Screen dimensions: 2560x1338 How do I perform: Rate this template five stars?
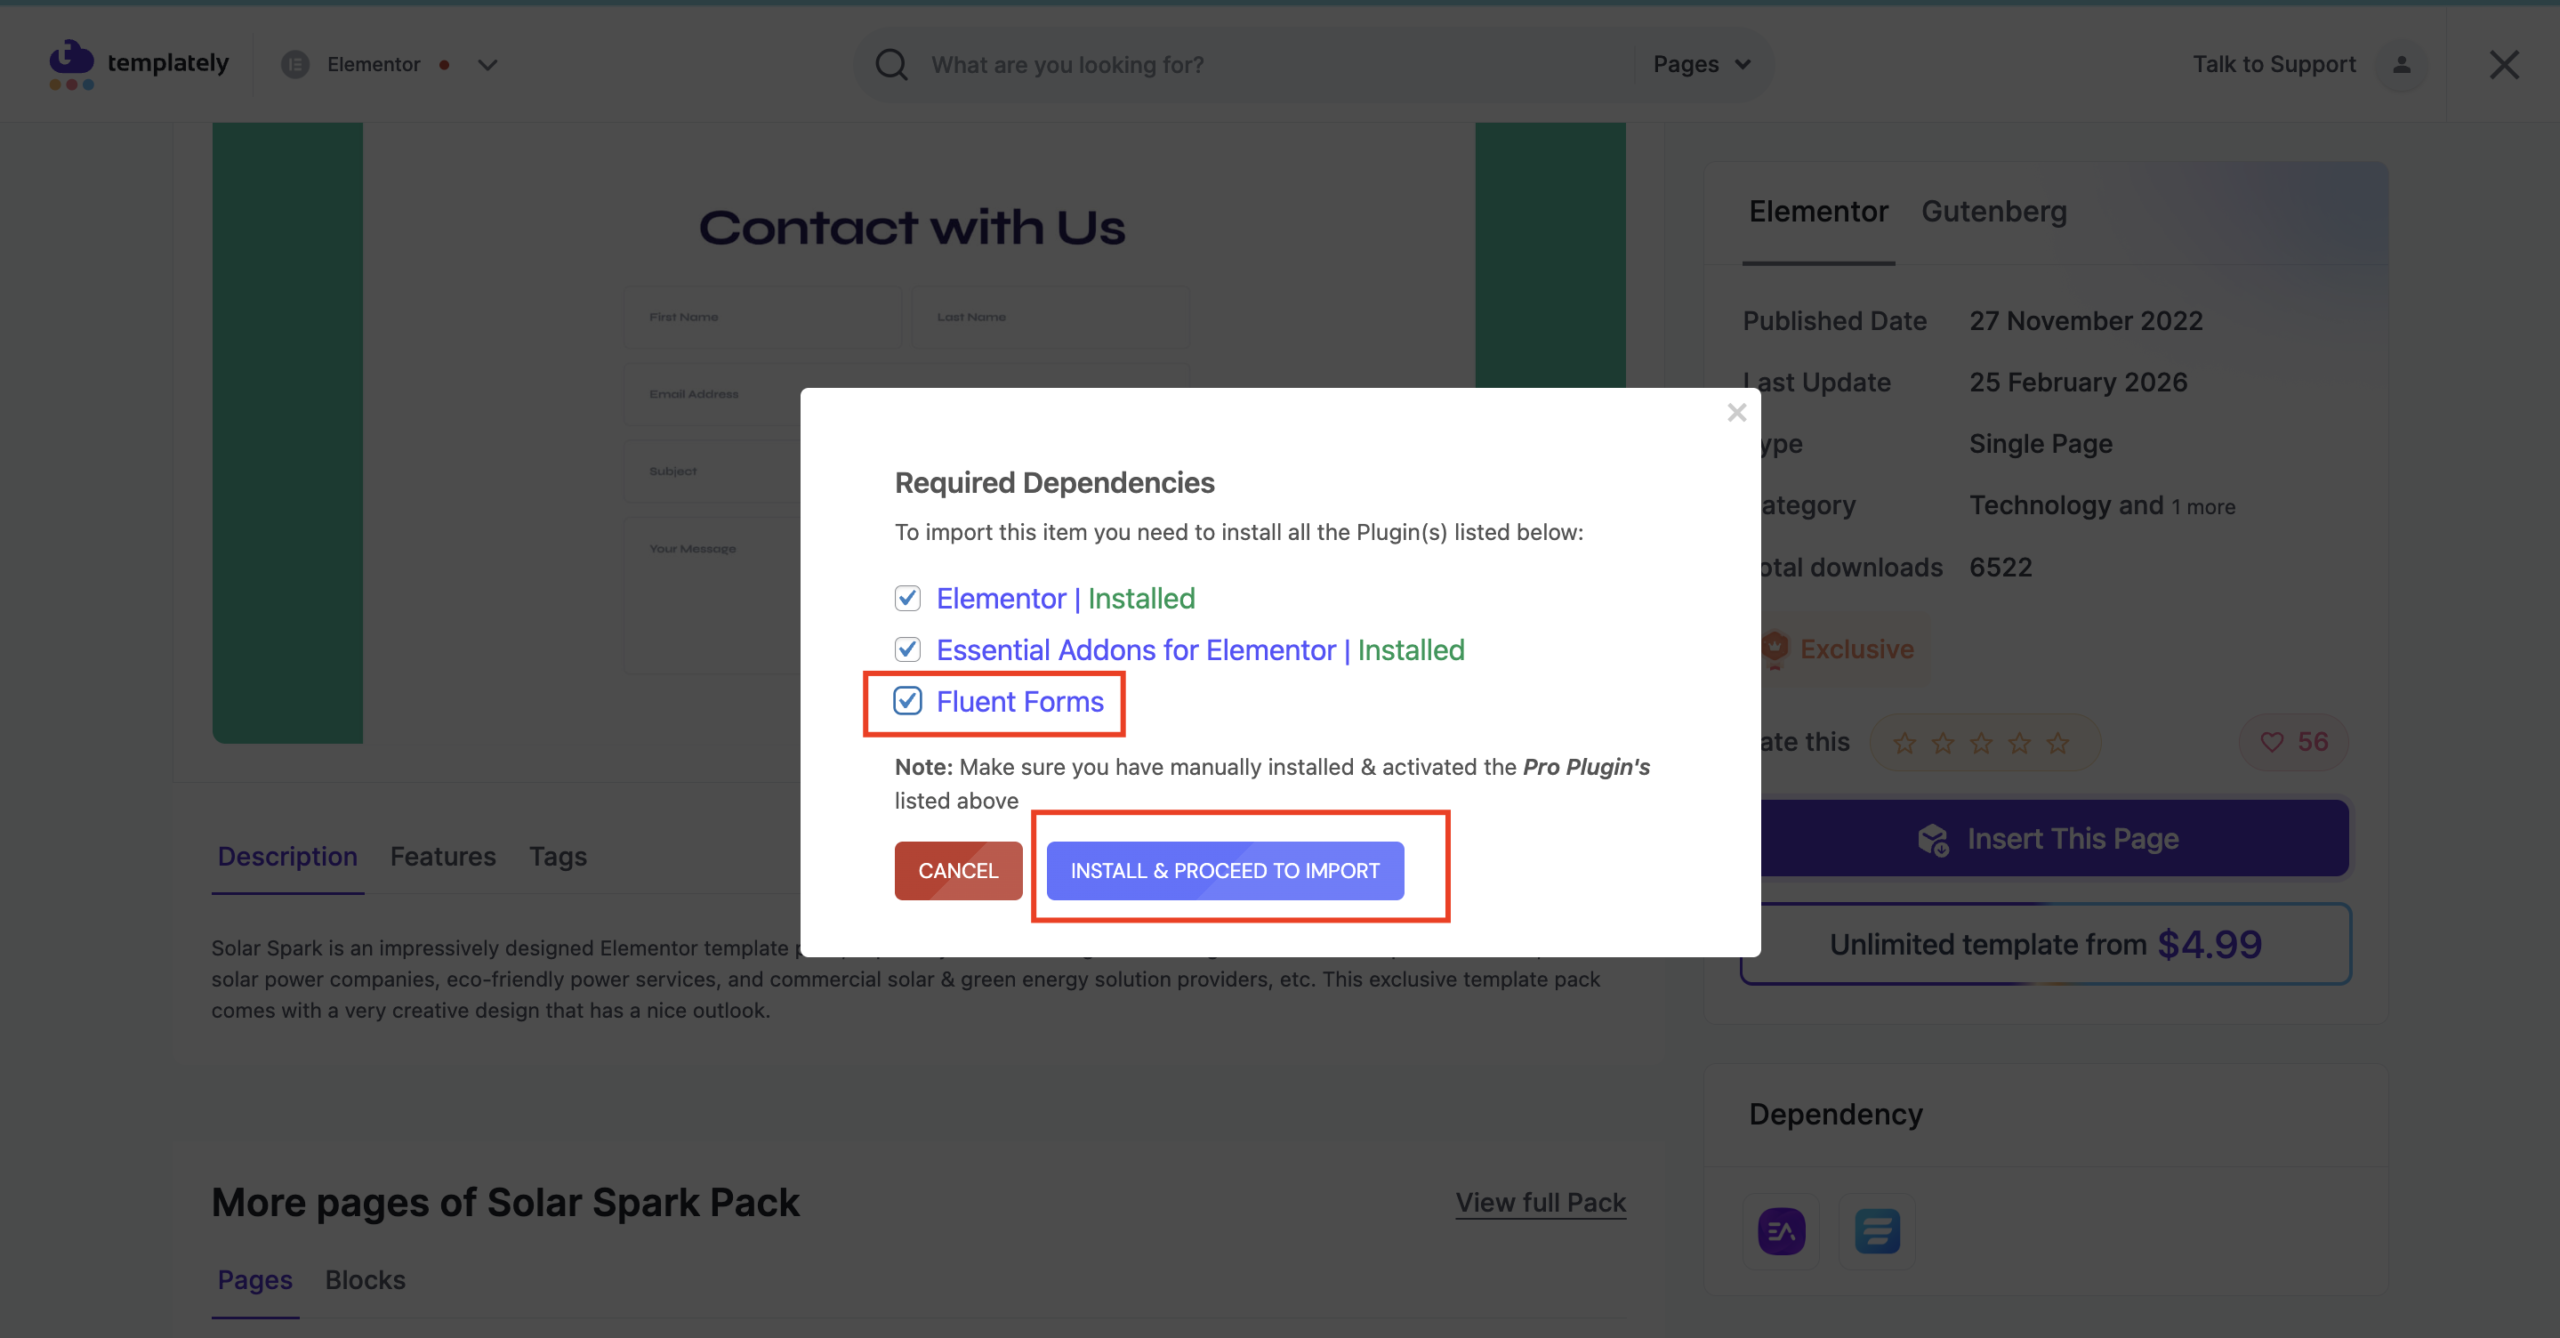point(2058,743)
